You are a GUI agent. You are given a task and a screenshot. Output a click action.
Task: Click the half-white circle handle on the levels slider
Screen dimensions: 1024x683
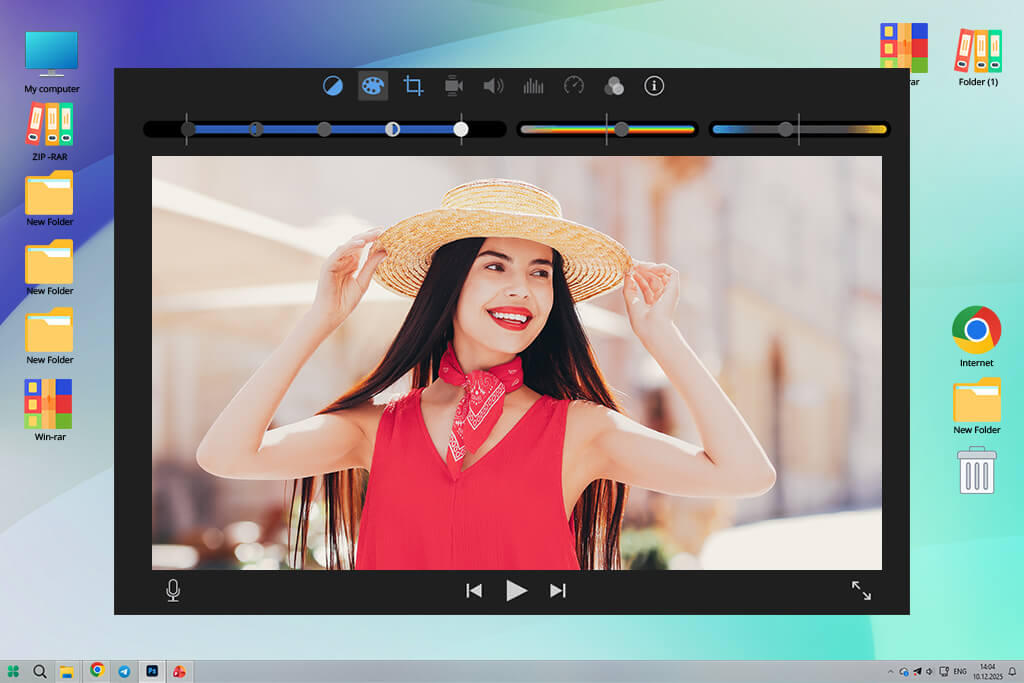[392, 129]
